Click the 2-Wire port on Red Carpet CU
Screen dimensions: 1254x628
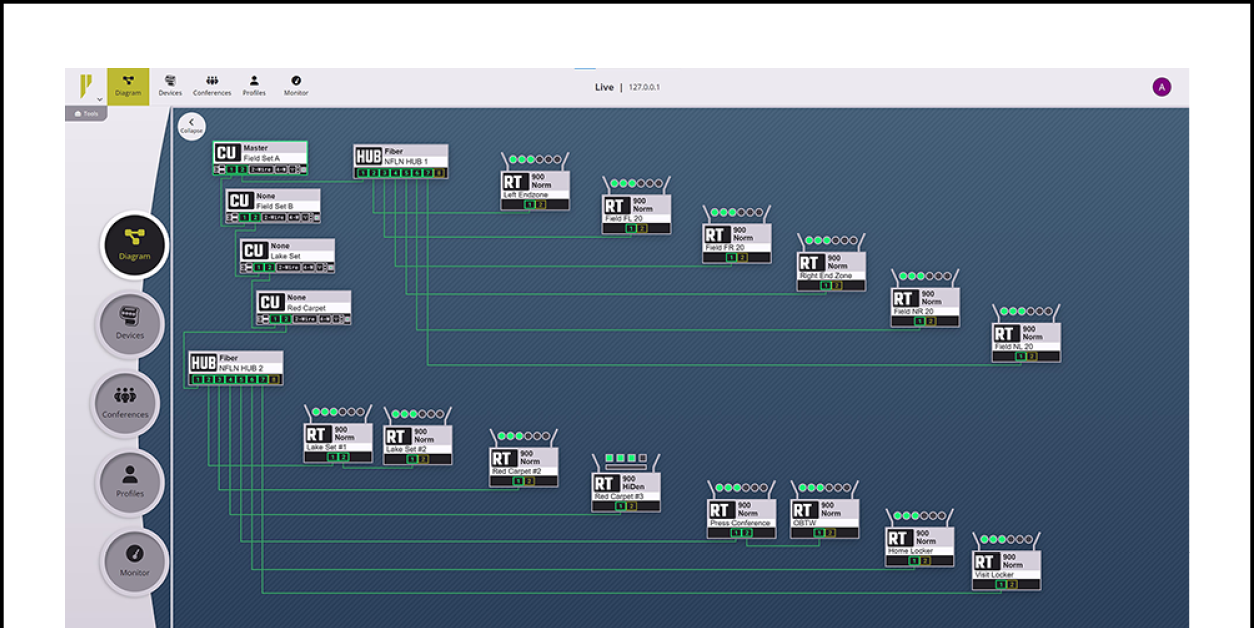pos(305,319)
